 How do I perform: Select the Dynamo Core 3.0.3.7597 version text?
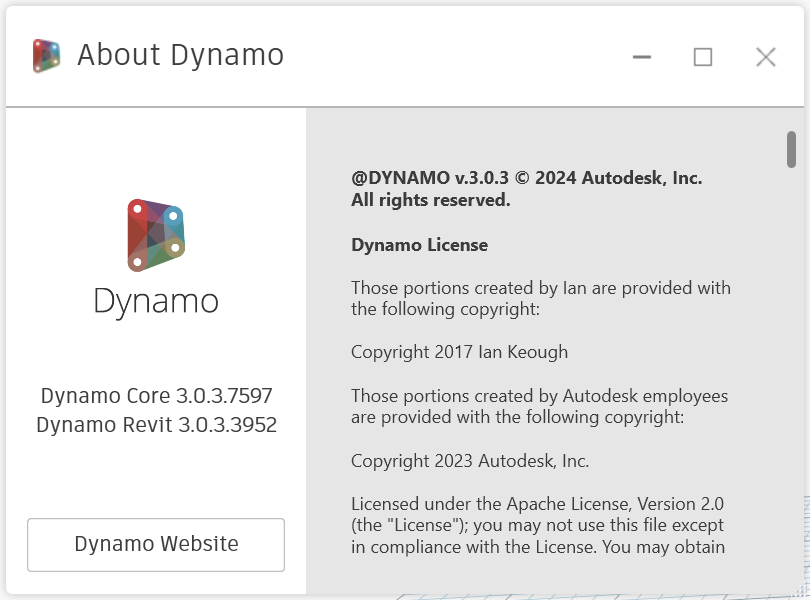(155, 396)
